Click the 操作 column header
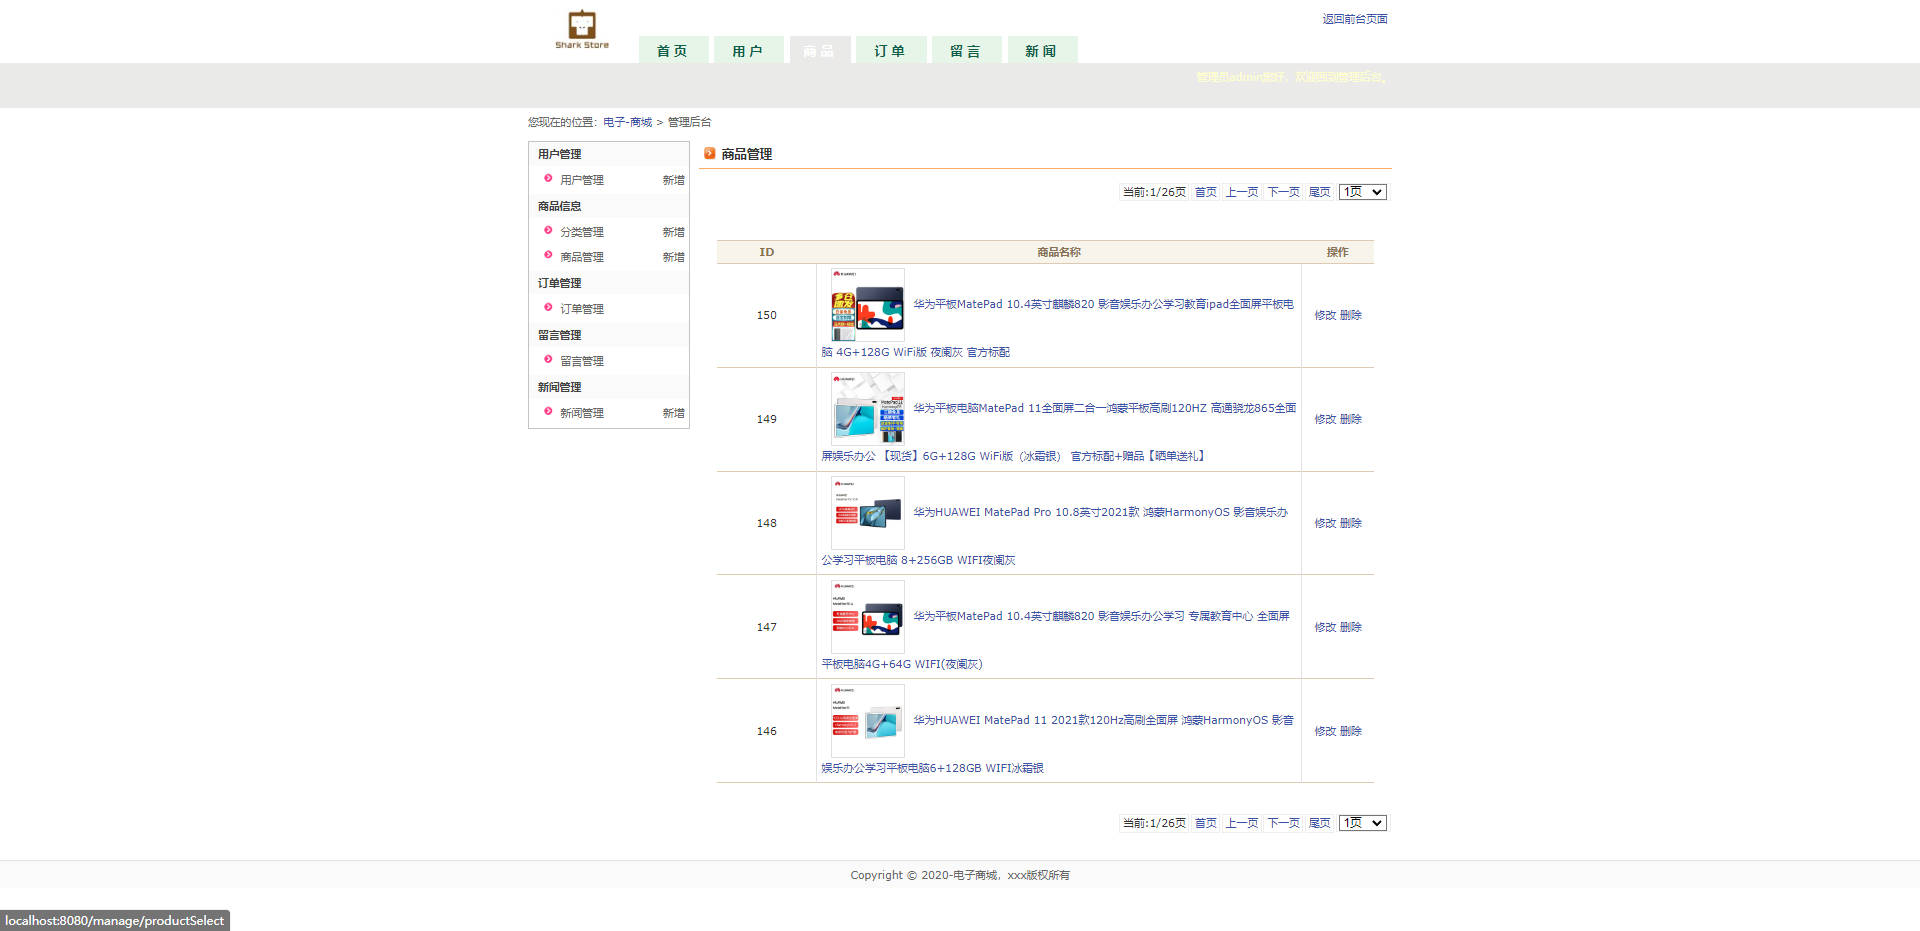The width and height of the screenshot is (1920, 931). click(1337, 252)
